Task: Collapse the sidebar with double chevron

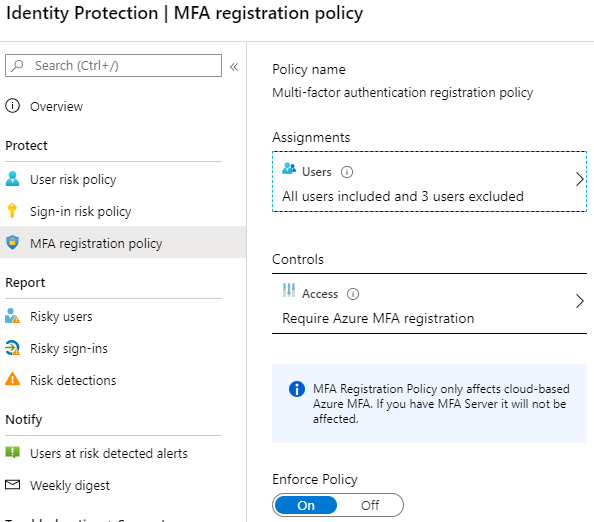Action: (x=234, y=67)
